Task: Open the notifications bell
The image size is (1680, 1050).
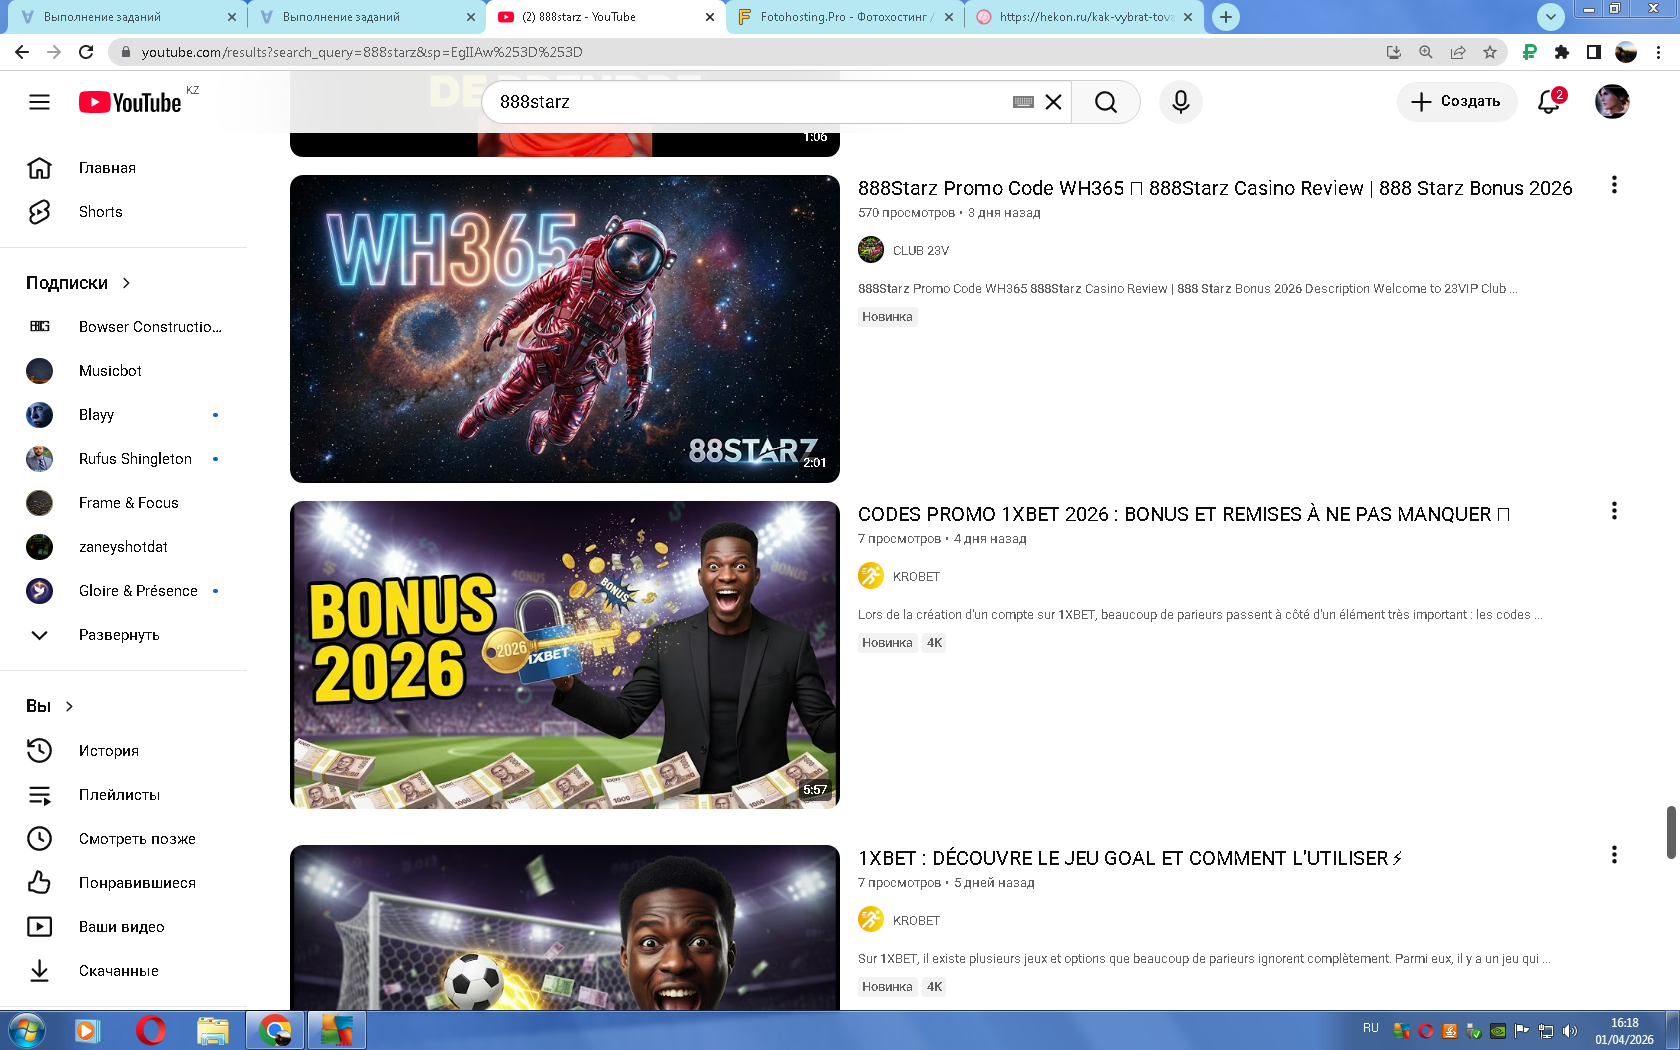Action: pos(1548,102)
